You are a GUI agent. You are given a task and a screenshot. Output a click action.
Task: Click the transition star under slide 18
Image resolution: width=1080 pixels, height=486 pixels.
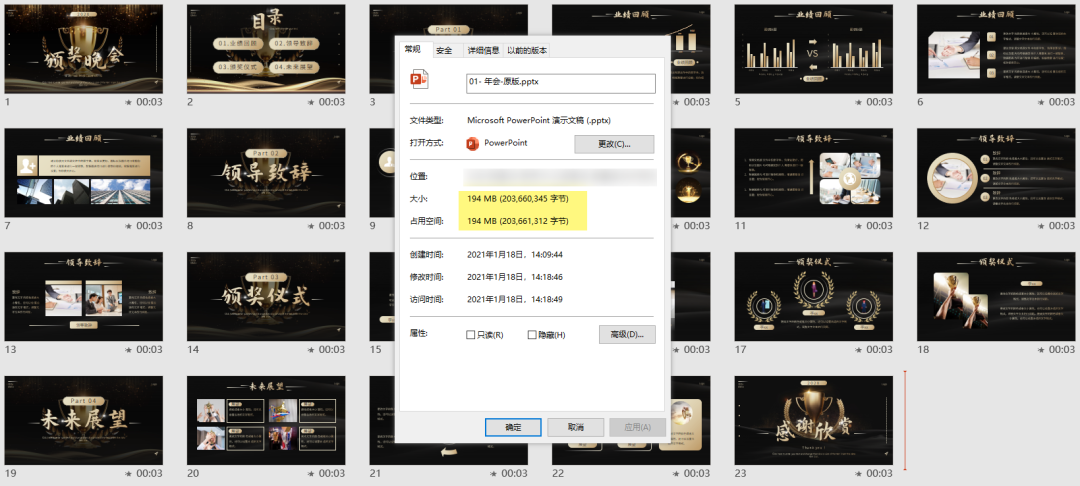click(x=1041, y=350)
